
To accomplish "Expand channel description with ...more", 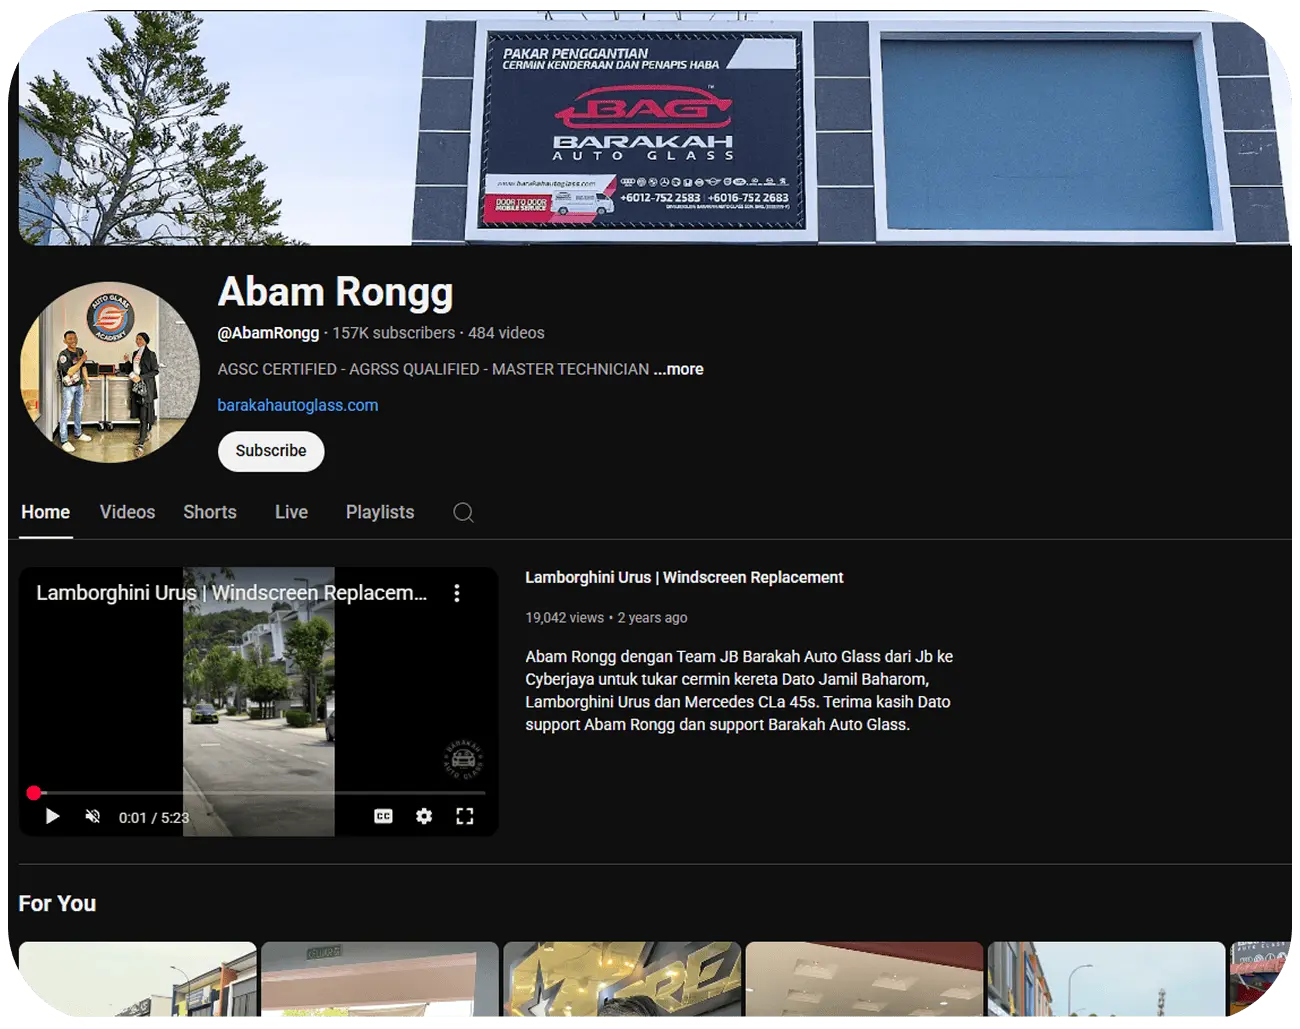I will click(679, 369).
